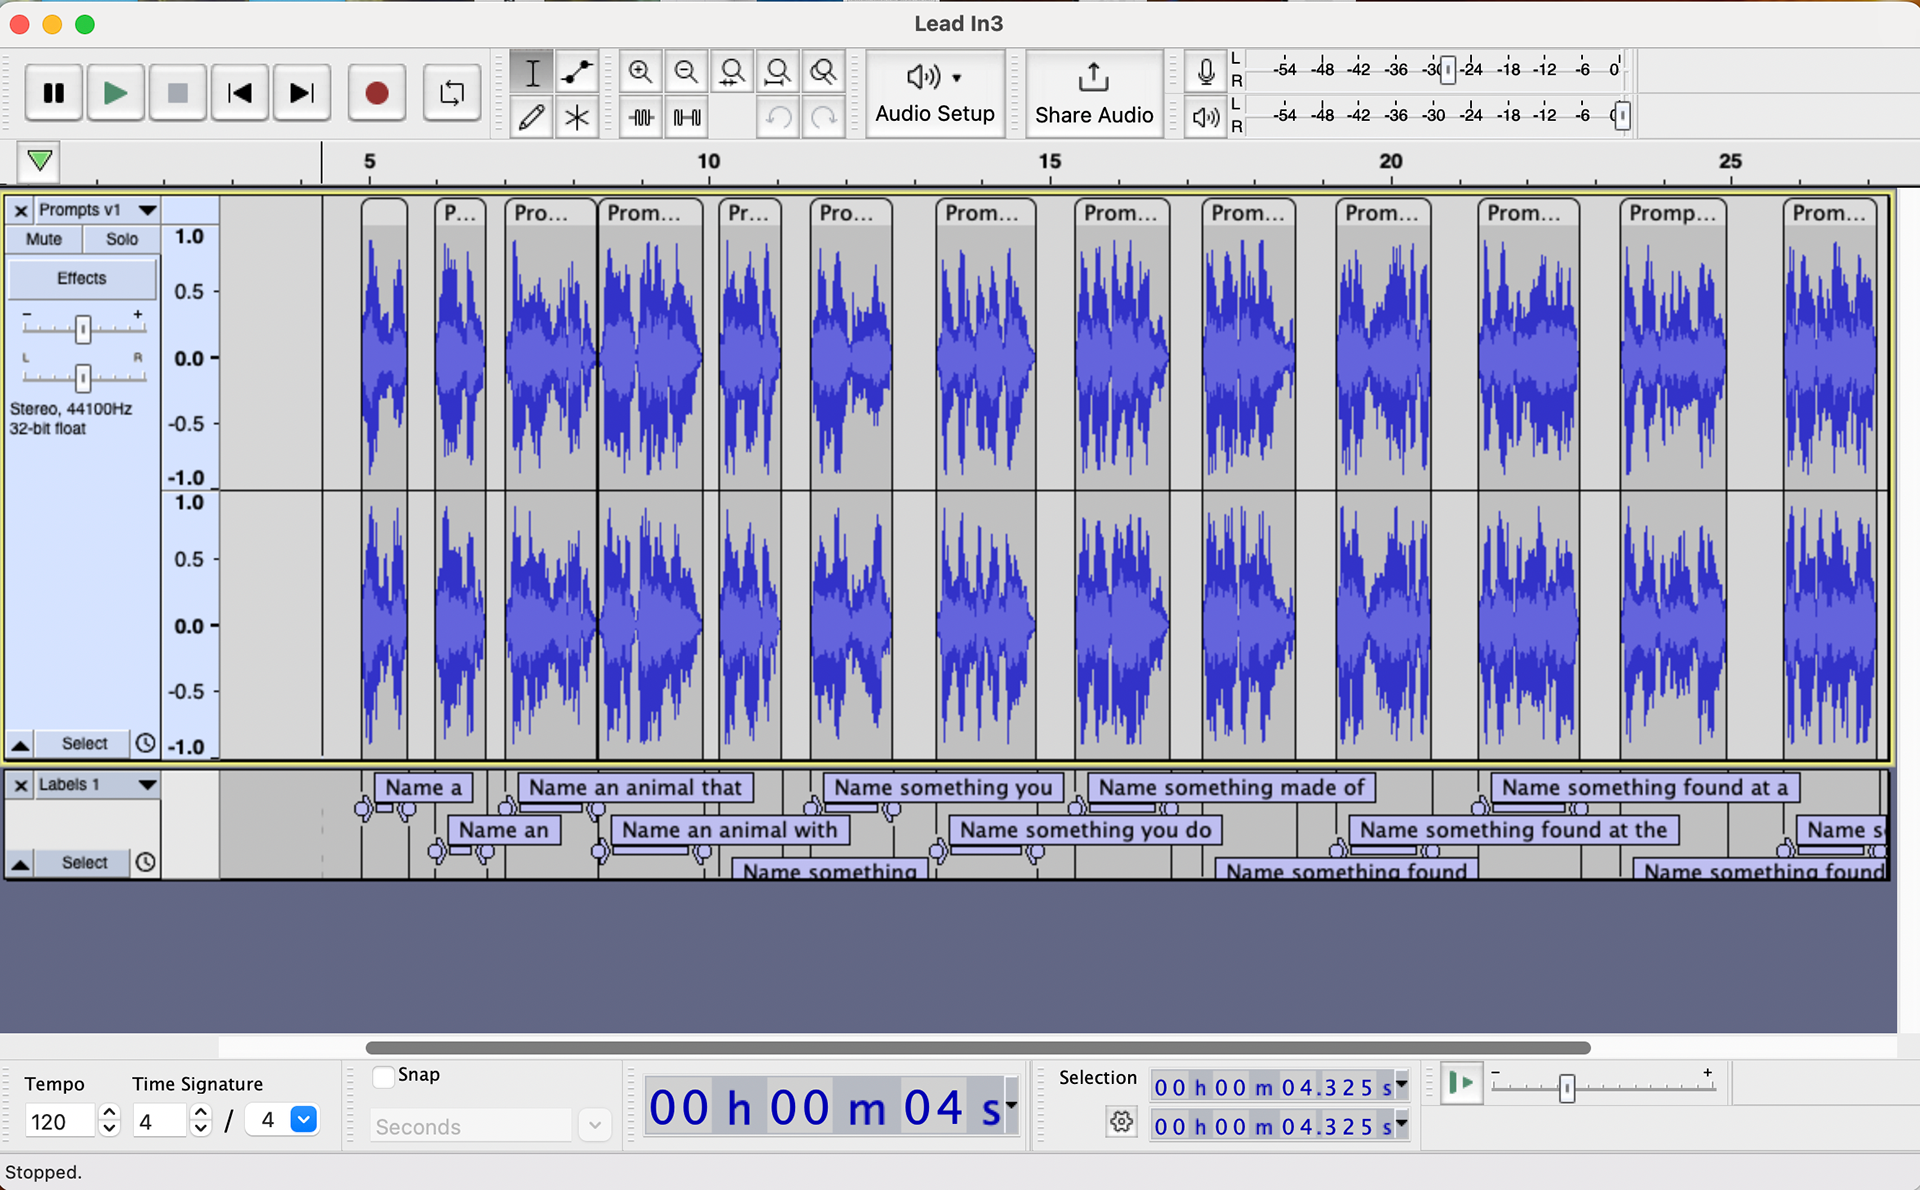Toggle the Loop playback button
This screenshot has width=1920, height=1190.
click(451, 93)
